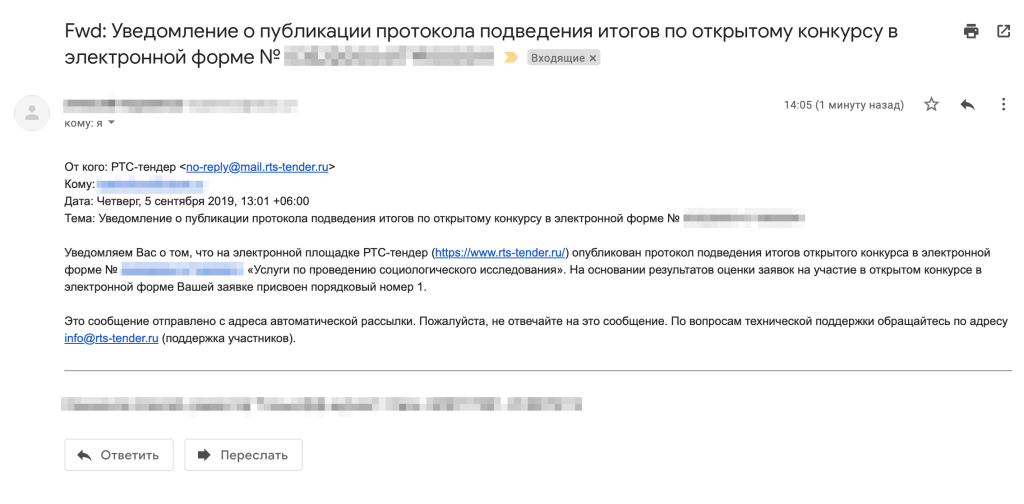
Task: Remove the Входящие label with its ×
Action: pos(593,59)
